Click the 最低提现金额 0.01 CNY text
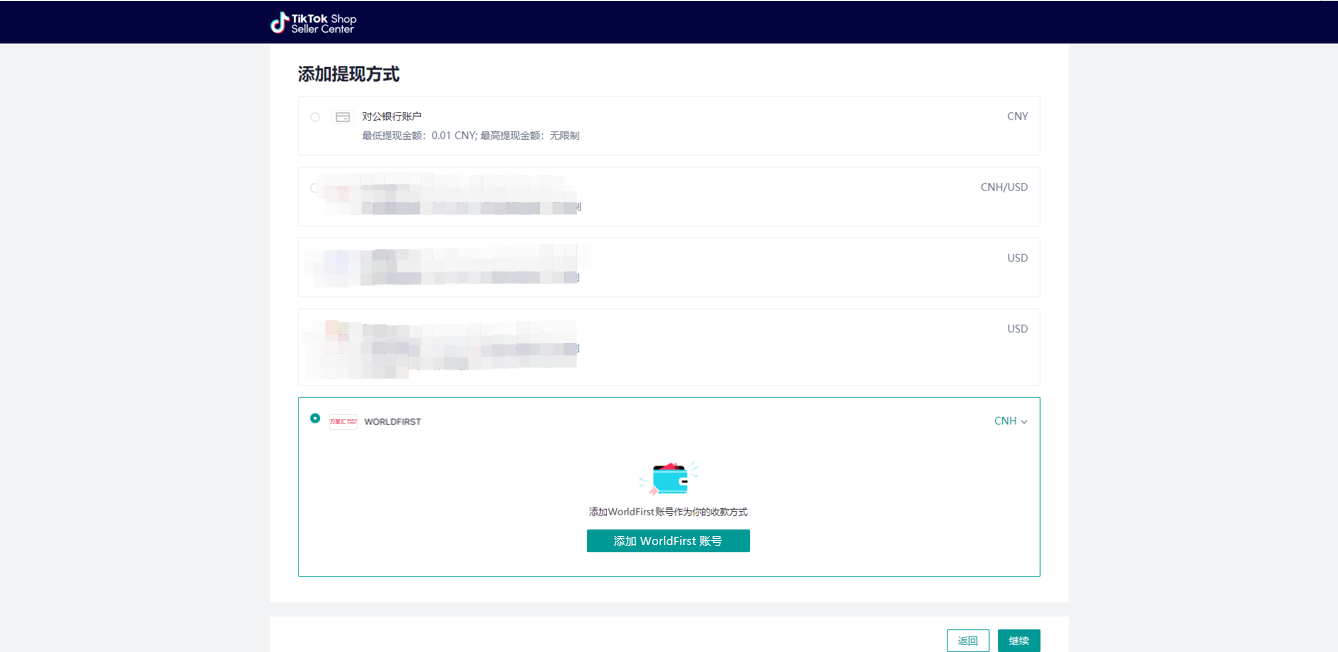Viewport: 1338px width, 652px height. tap(470, 135)
